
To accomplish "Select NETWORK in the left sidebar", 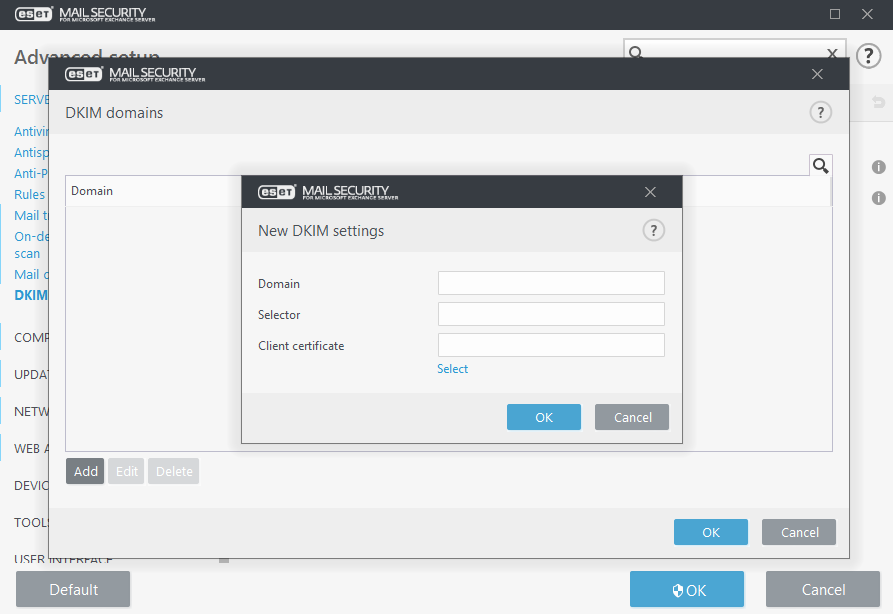I will [32, 411].
